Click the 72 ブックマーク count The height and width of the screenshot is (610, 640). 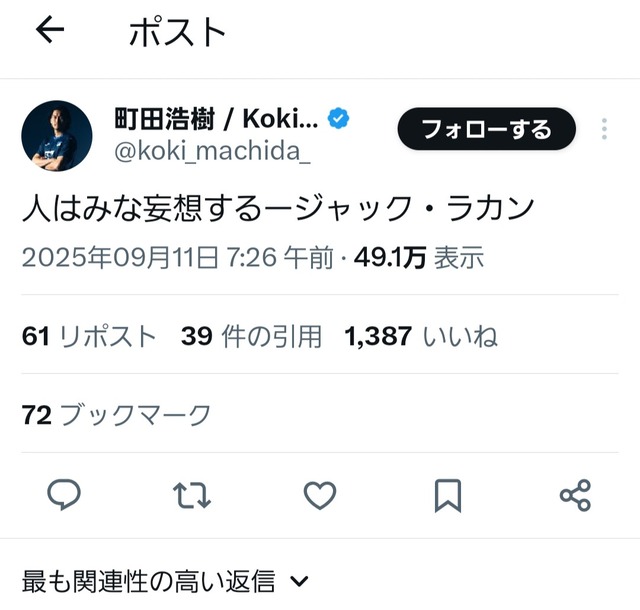pyautogui.click(x=116, y=415)
